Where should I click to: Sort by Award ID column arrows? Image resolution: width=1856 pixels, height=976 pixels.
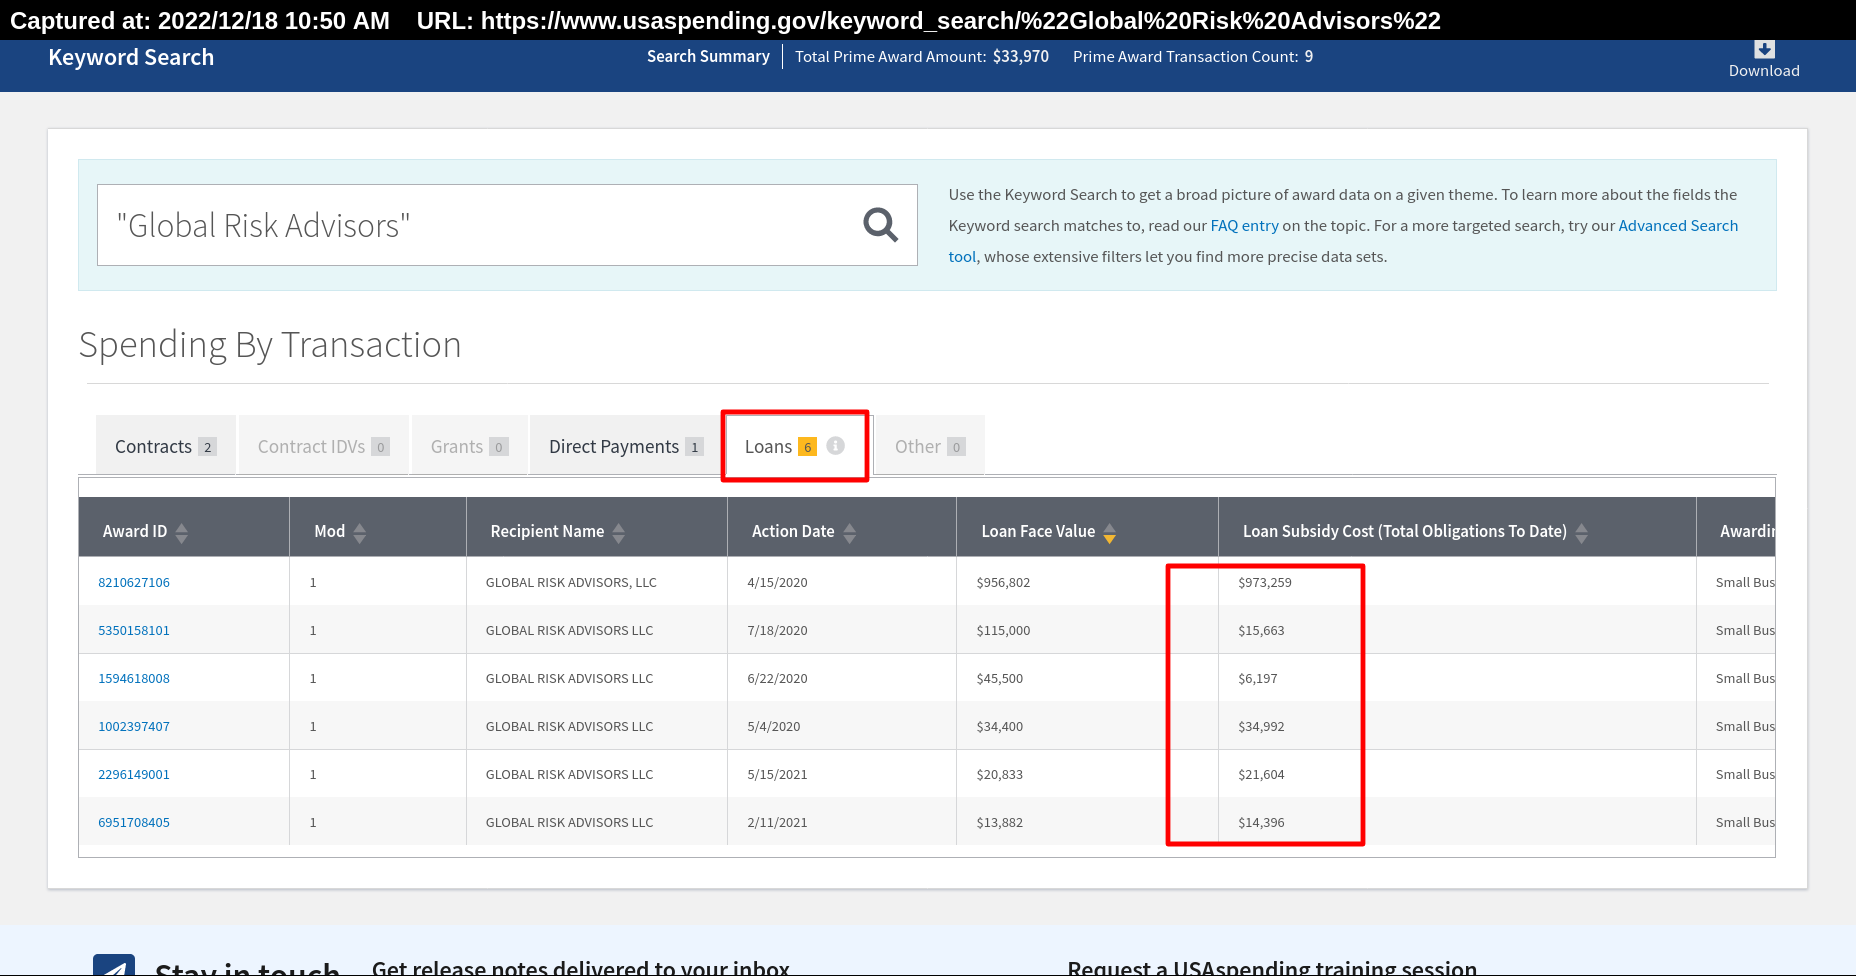pyautogui.click(x=181, y=533)
